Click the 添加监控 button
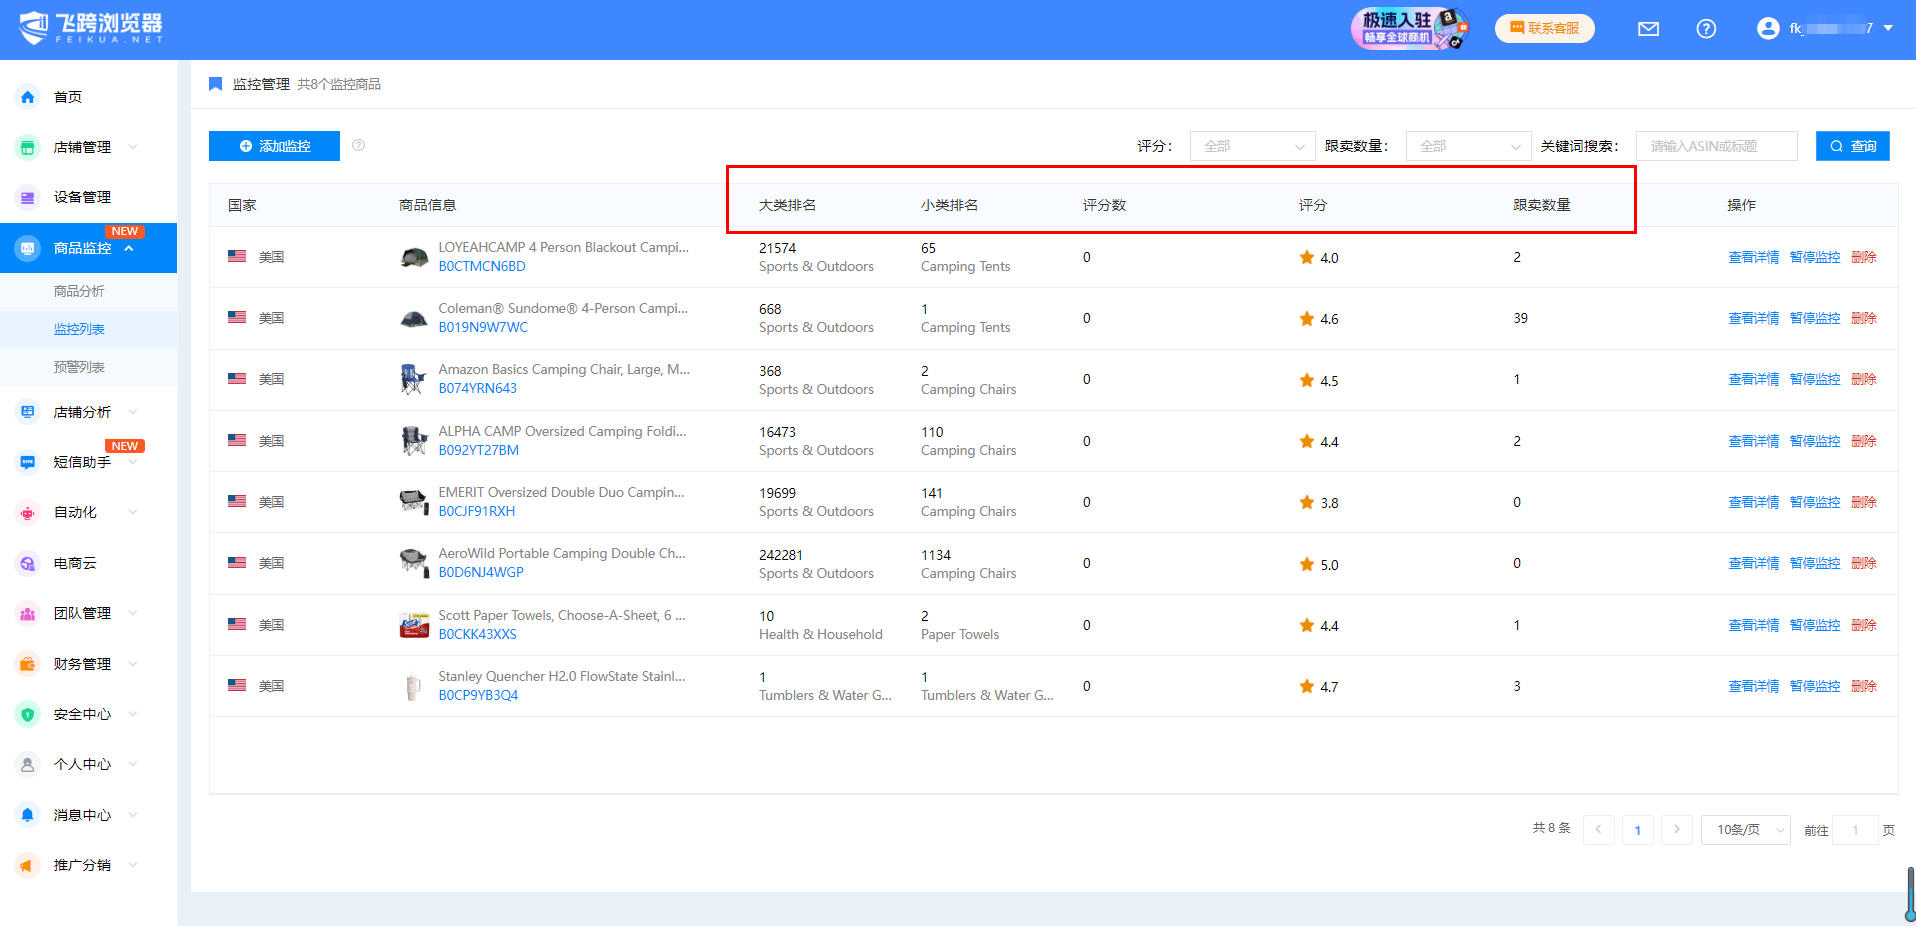This screenshot has width=1916, height=926. tap(274, 146)
